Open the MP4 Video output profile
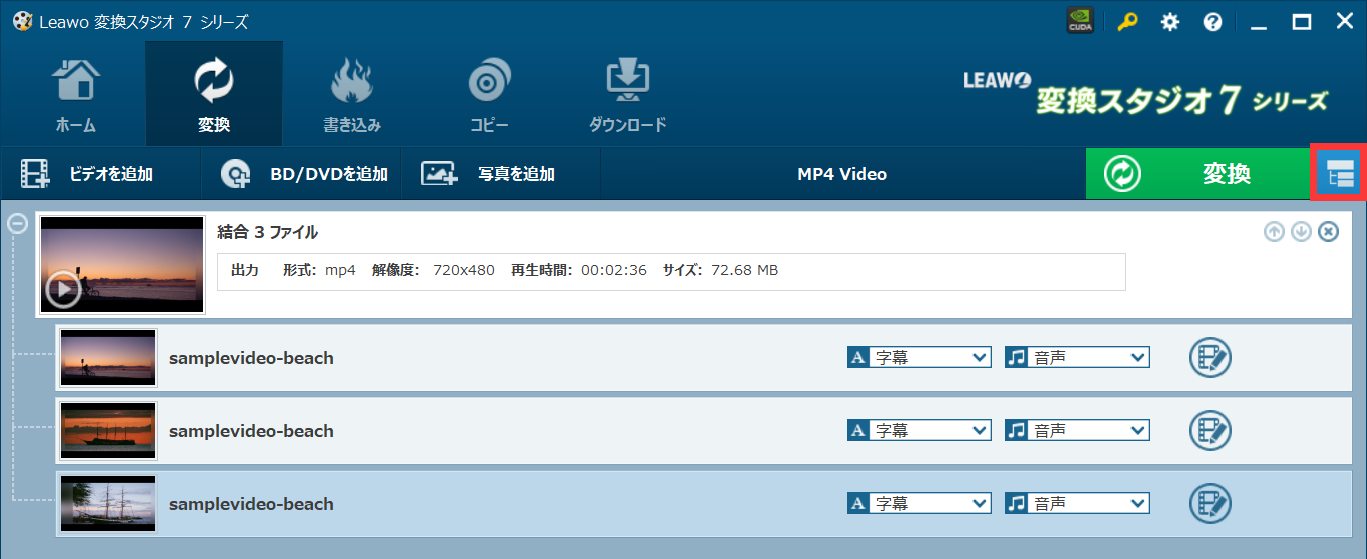Viewport: 1367px width, 559px height. click(x=842, y=174)
